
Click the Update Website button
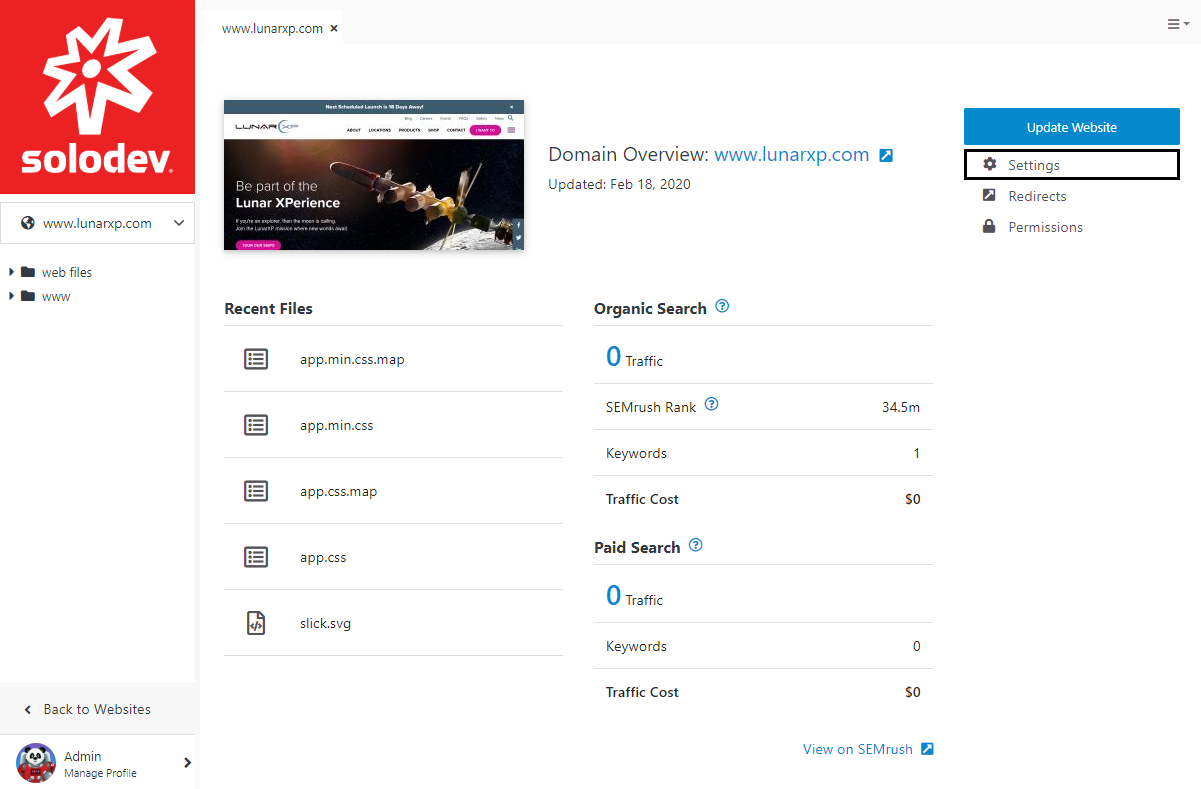[1072, 127]
